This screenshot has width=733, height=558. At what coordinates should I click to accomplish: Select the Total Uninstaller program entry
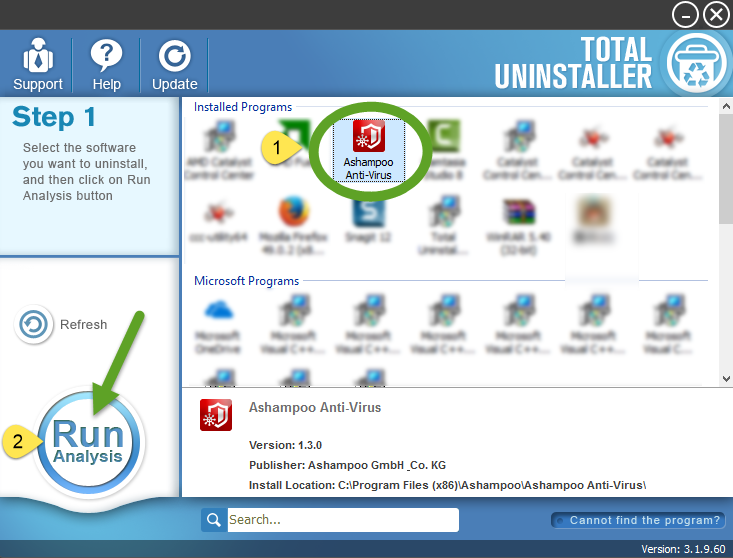pyautogui.click(x=443, y=225)
